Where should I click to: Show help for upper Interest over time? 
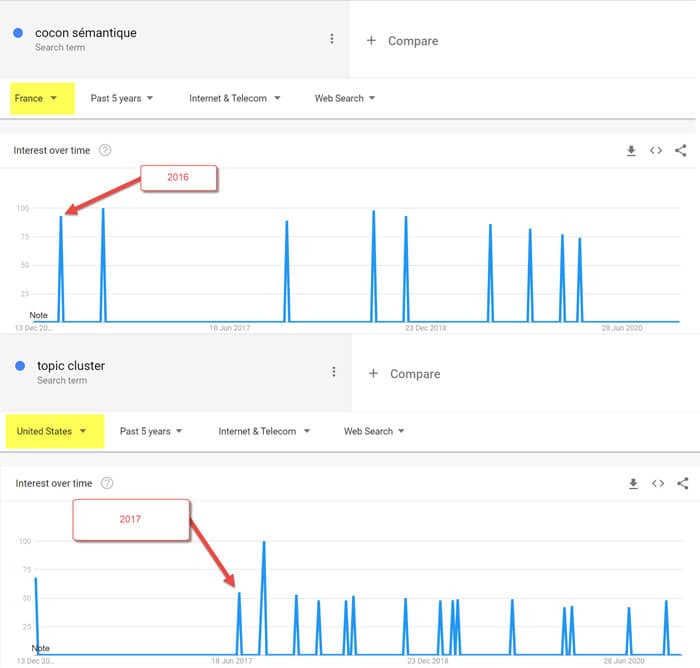pyautogui.click(x=105, y=151)
